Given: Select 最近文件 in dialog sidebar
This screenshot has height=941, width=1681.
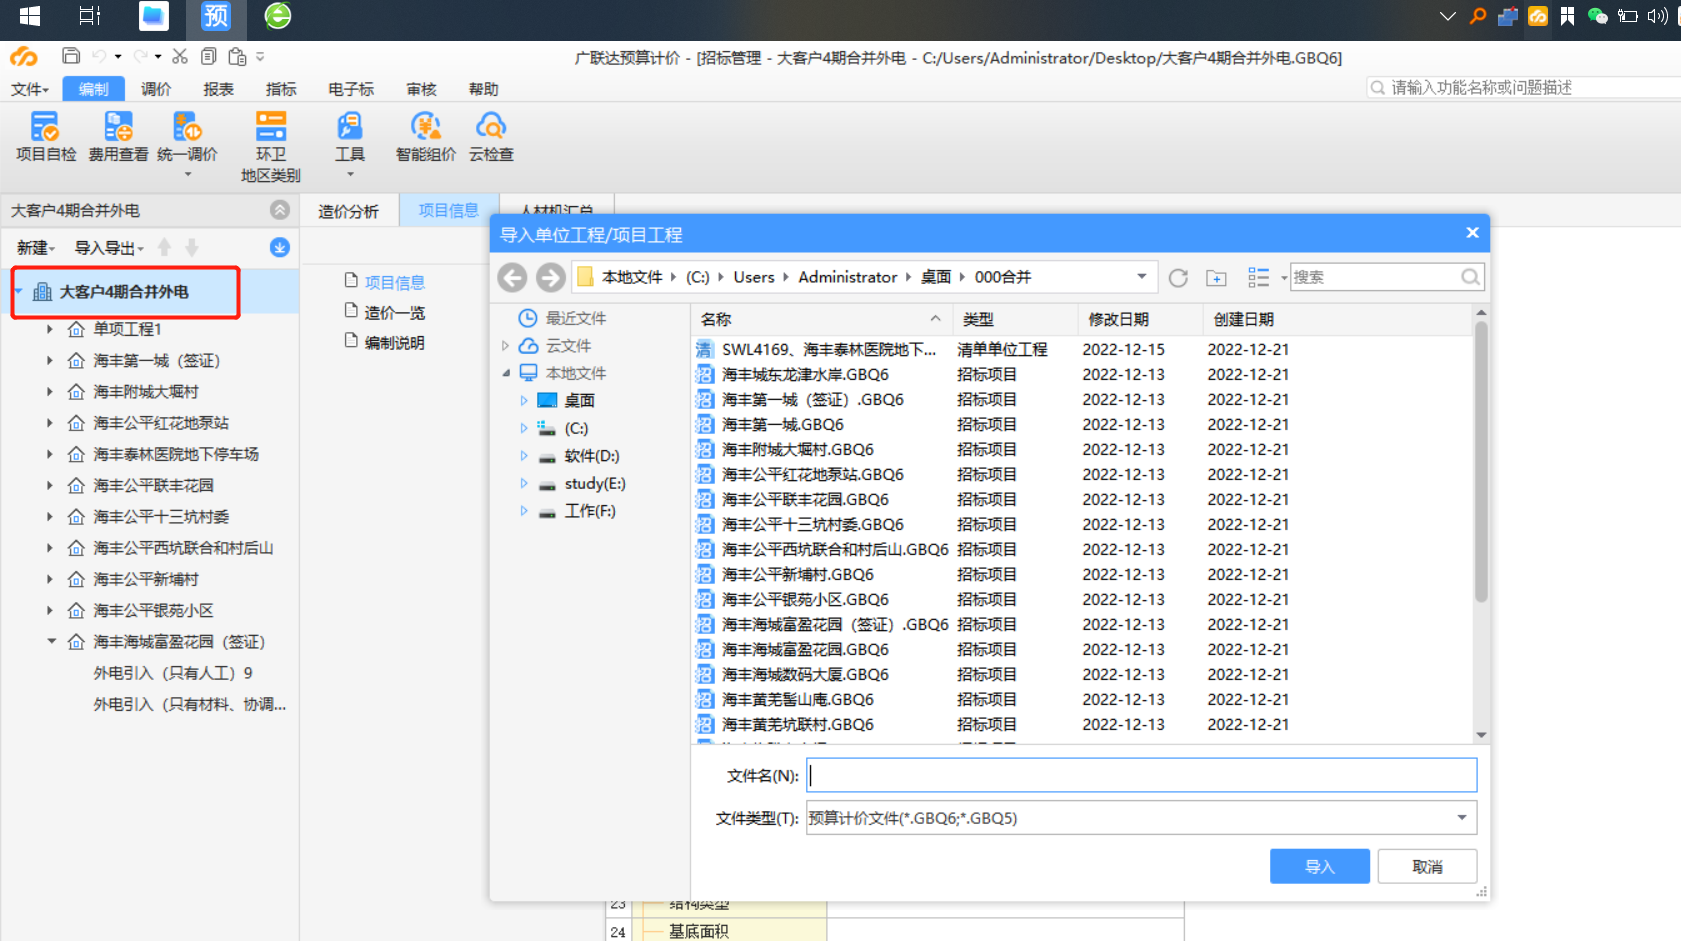Looking at the screenshot, I should tap(575, 318).
